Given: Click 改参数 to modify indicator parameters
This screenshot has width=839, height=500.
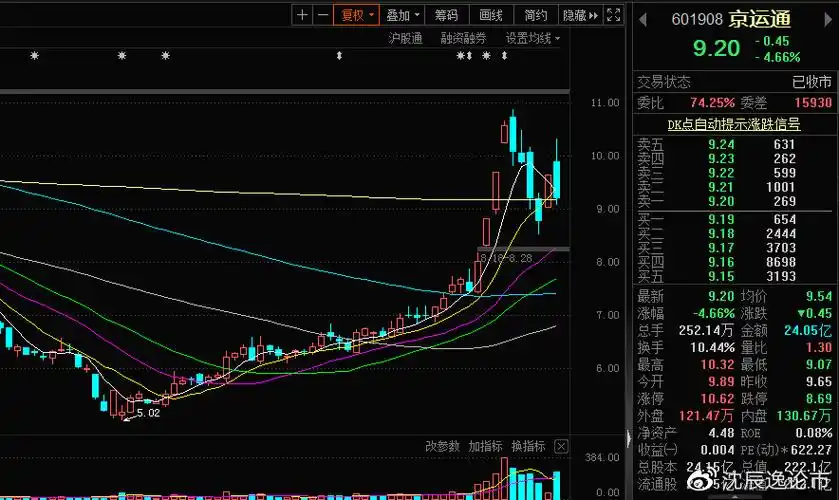Looking at the screenshot, I should (442, 446).
